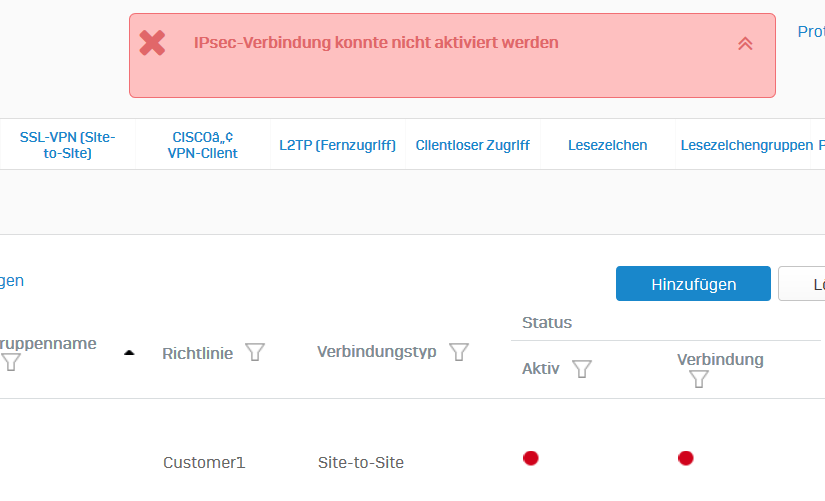Toggle Aktiv status for Customer1

(x=531, y=458)
